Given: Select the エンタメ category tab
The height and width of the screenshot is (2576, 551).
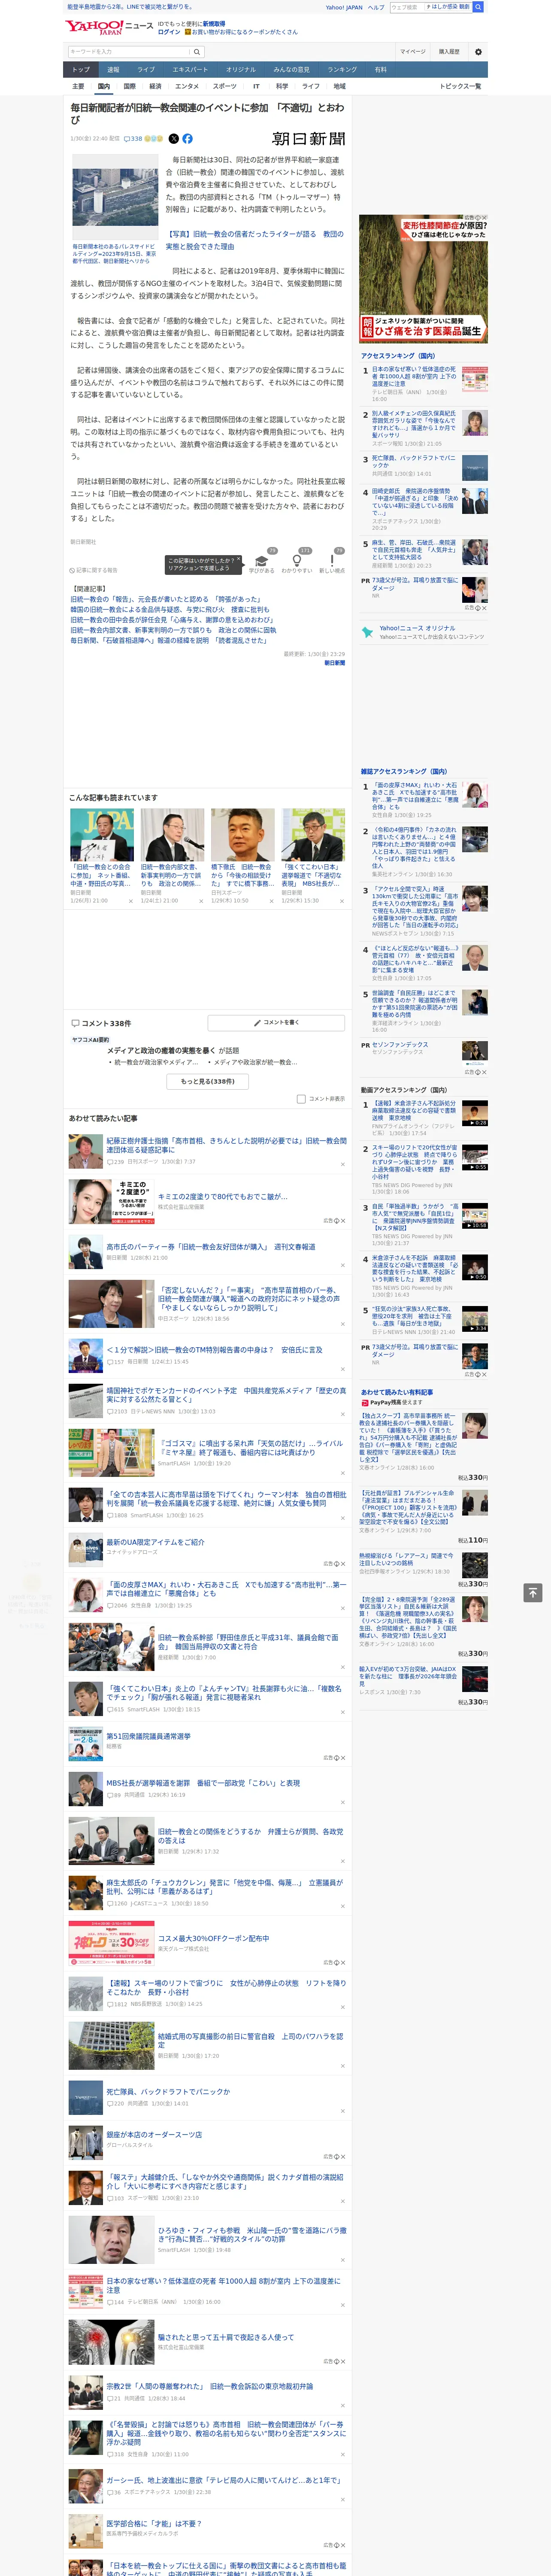Looking at the screenshot, I should tap(187, 86).
